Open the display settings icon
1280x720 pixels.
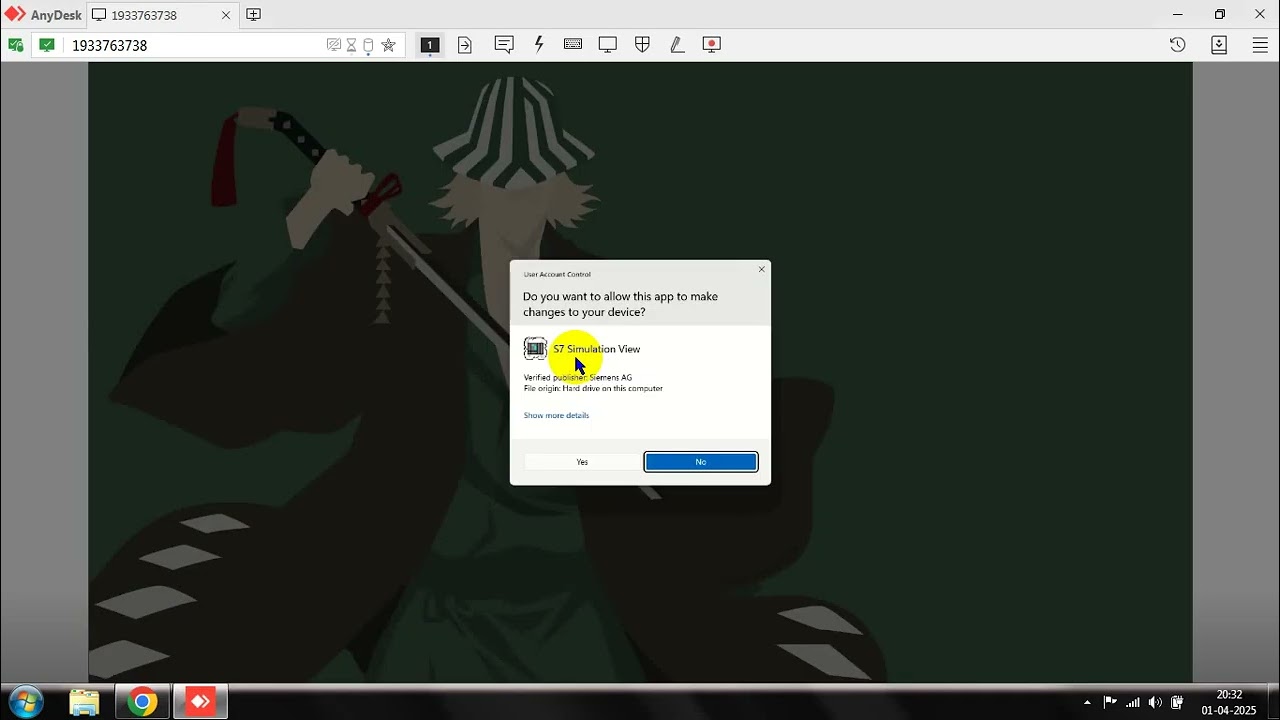608,45
